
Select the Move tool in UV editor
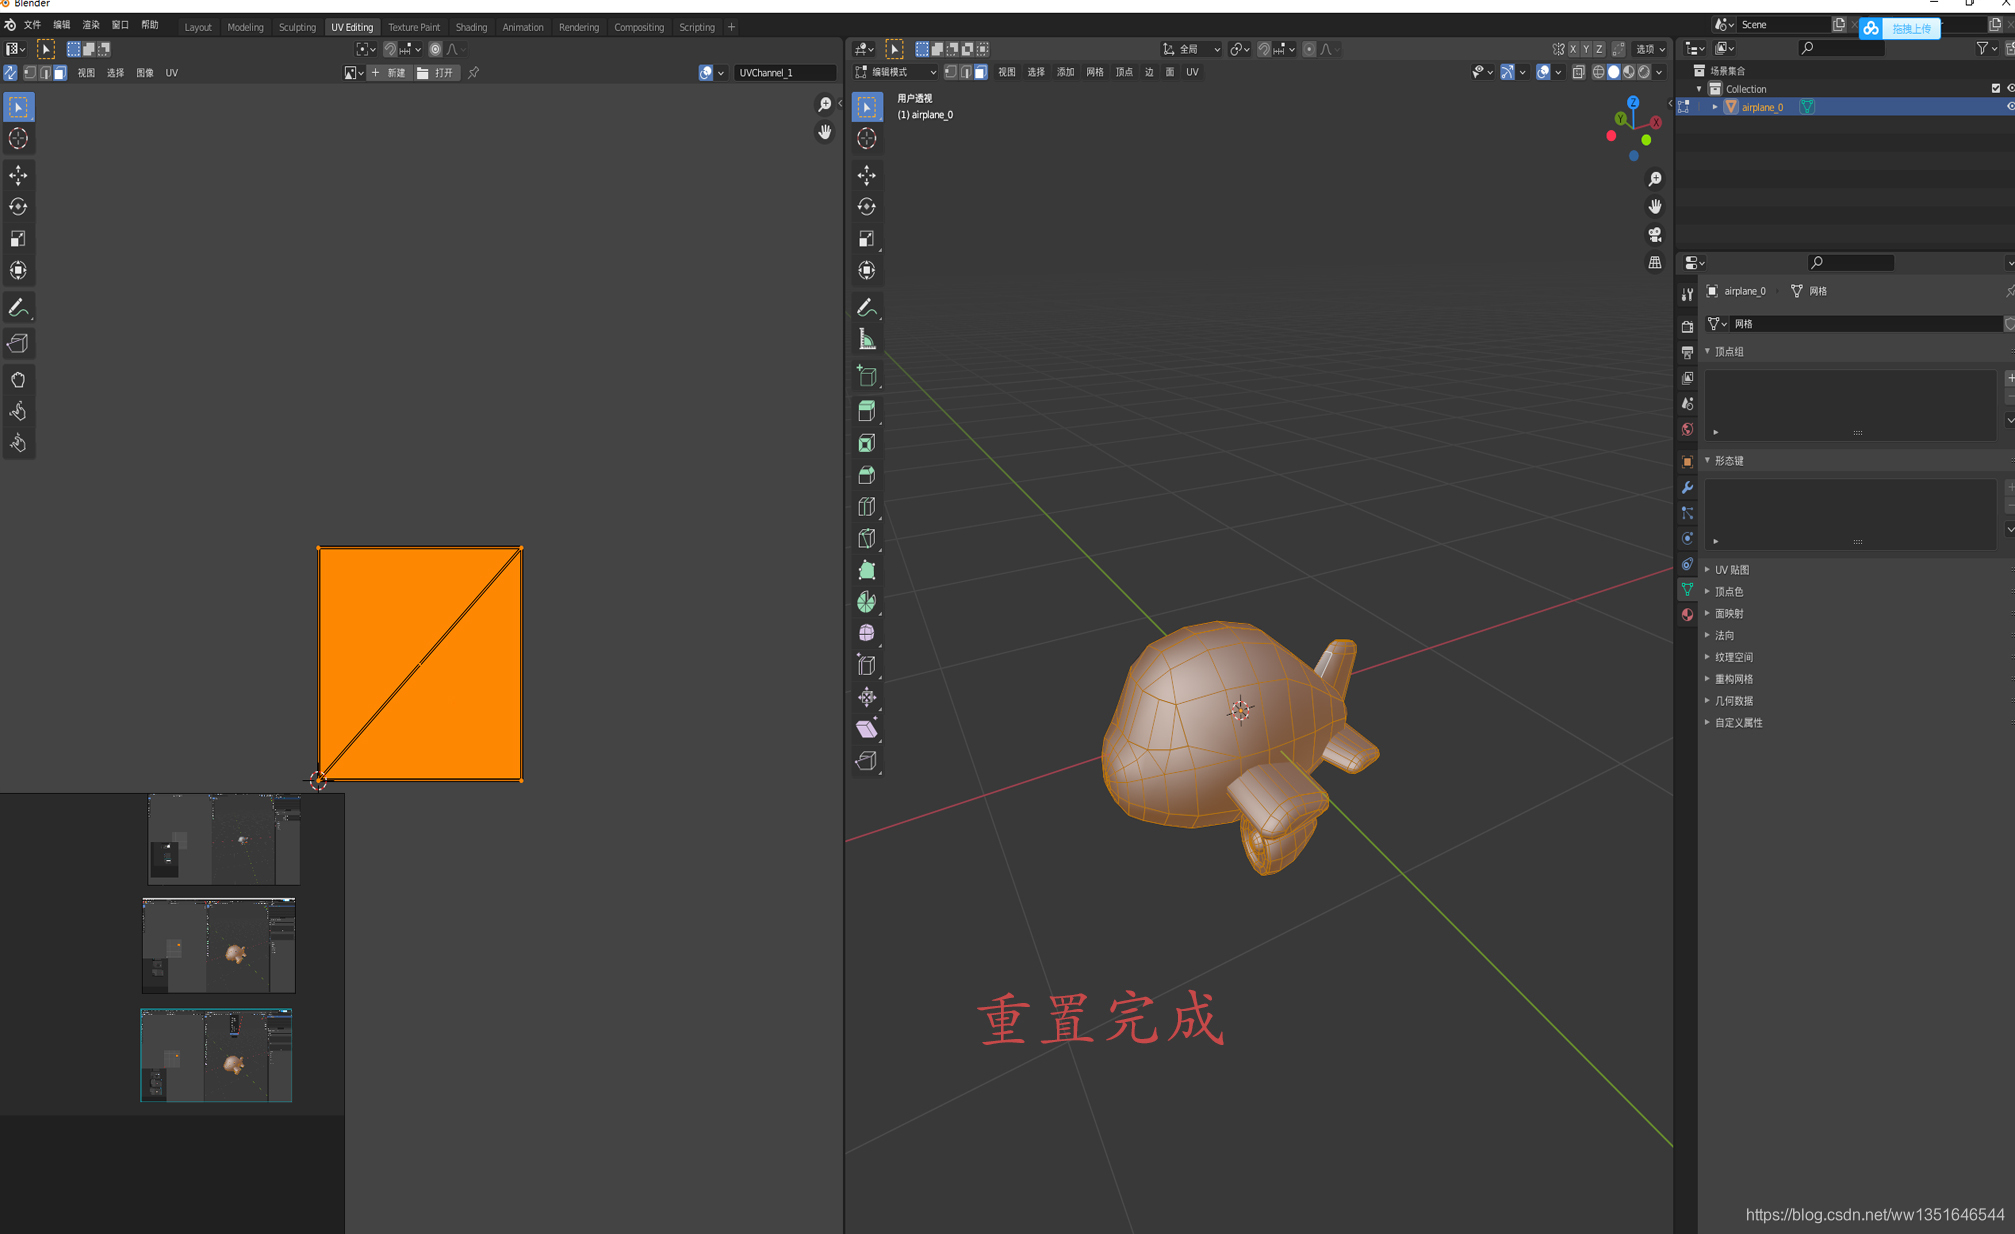[x=20, y=173]
